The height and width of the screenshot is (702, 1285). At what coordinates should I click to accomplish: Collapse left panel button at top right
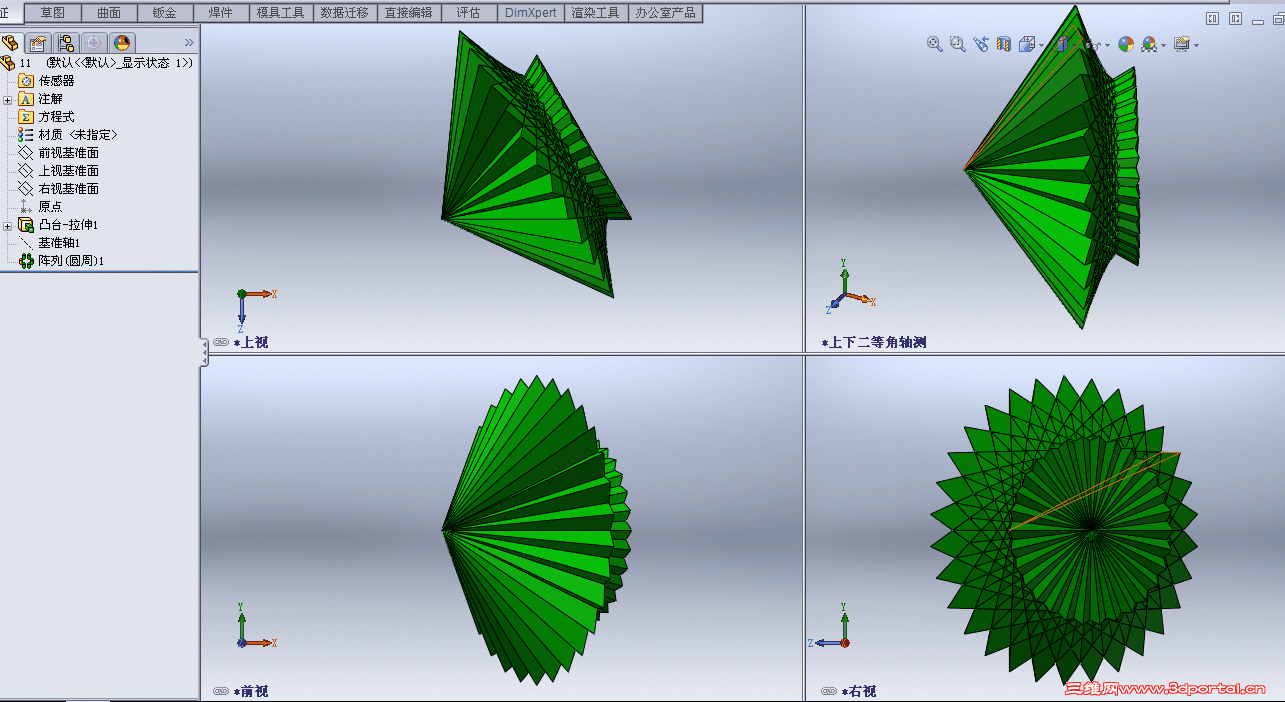(x=1212, y=18)
